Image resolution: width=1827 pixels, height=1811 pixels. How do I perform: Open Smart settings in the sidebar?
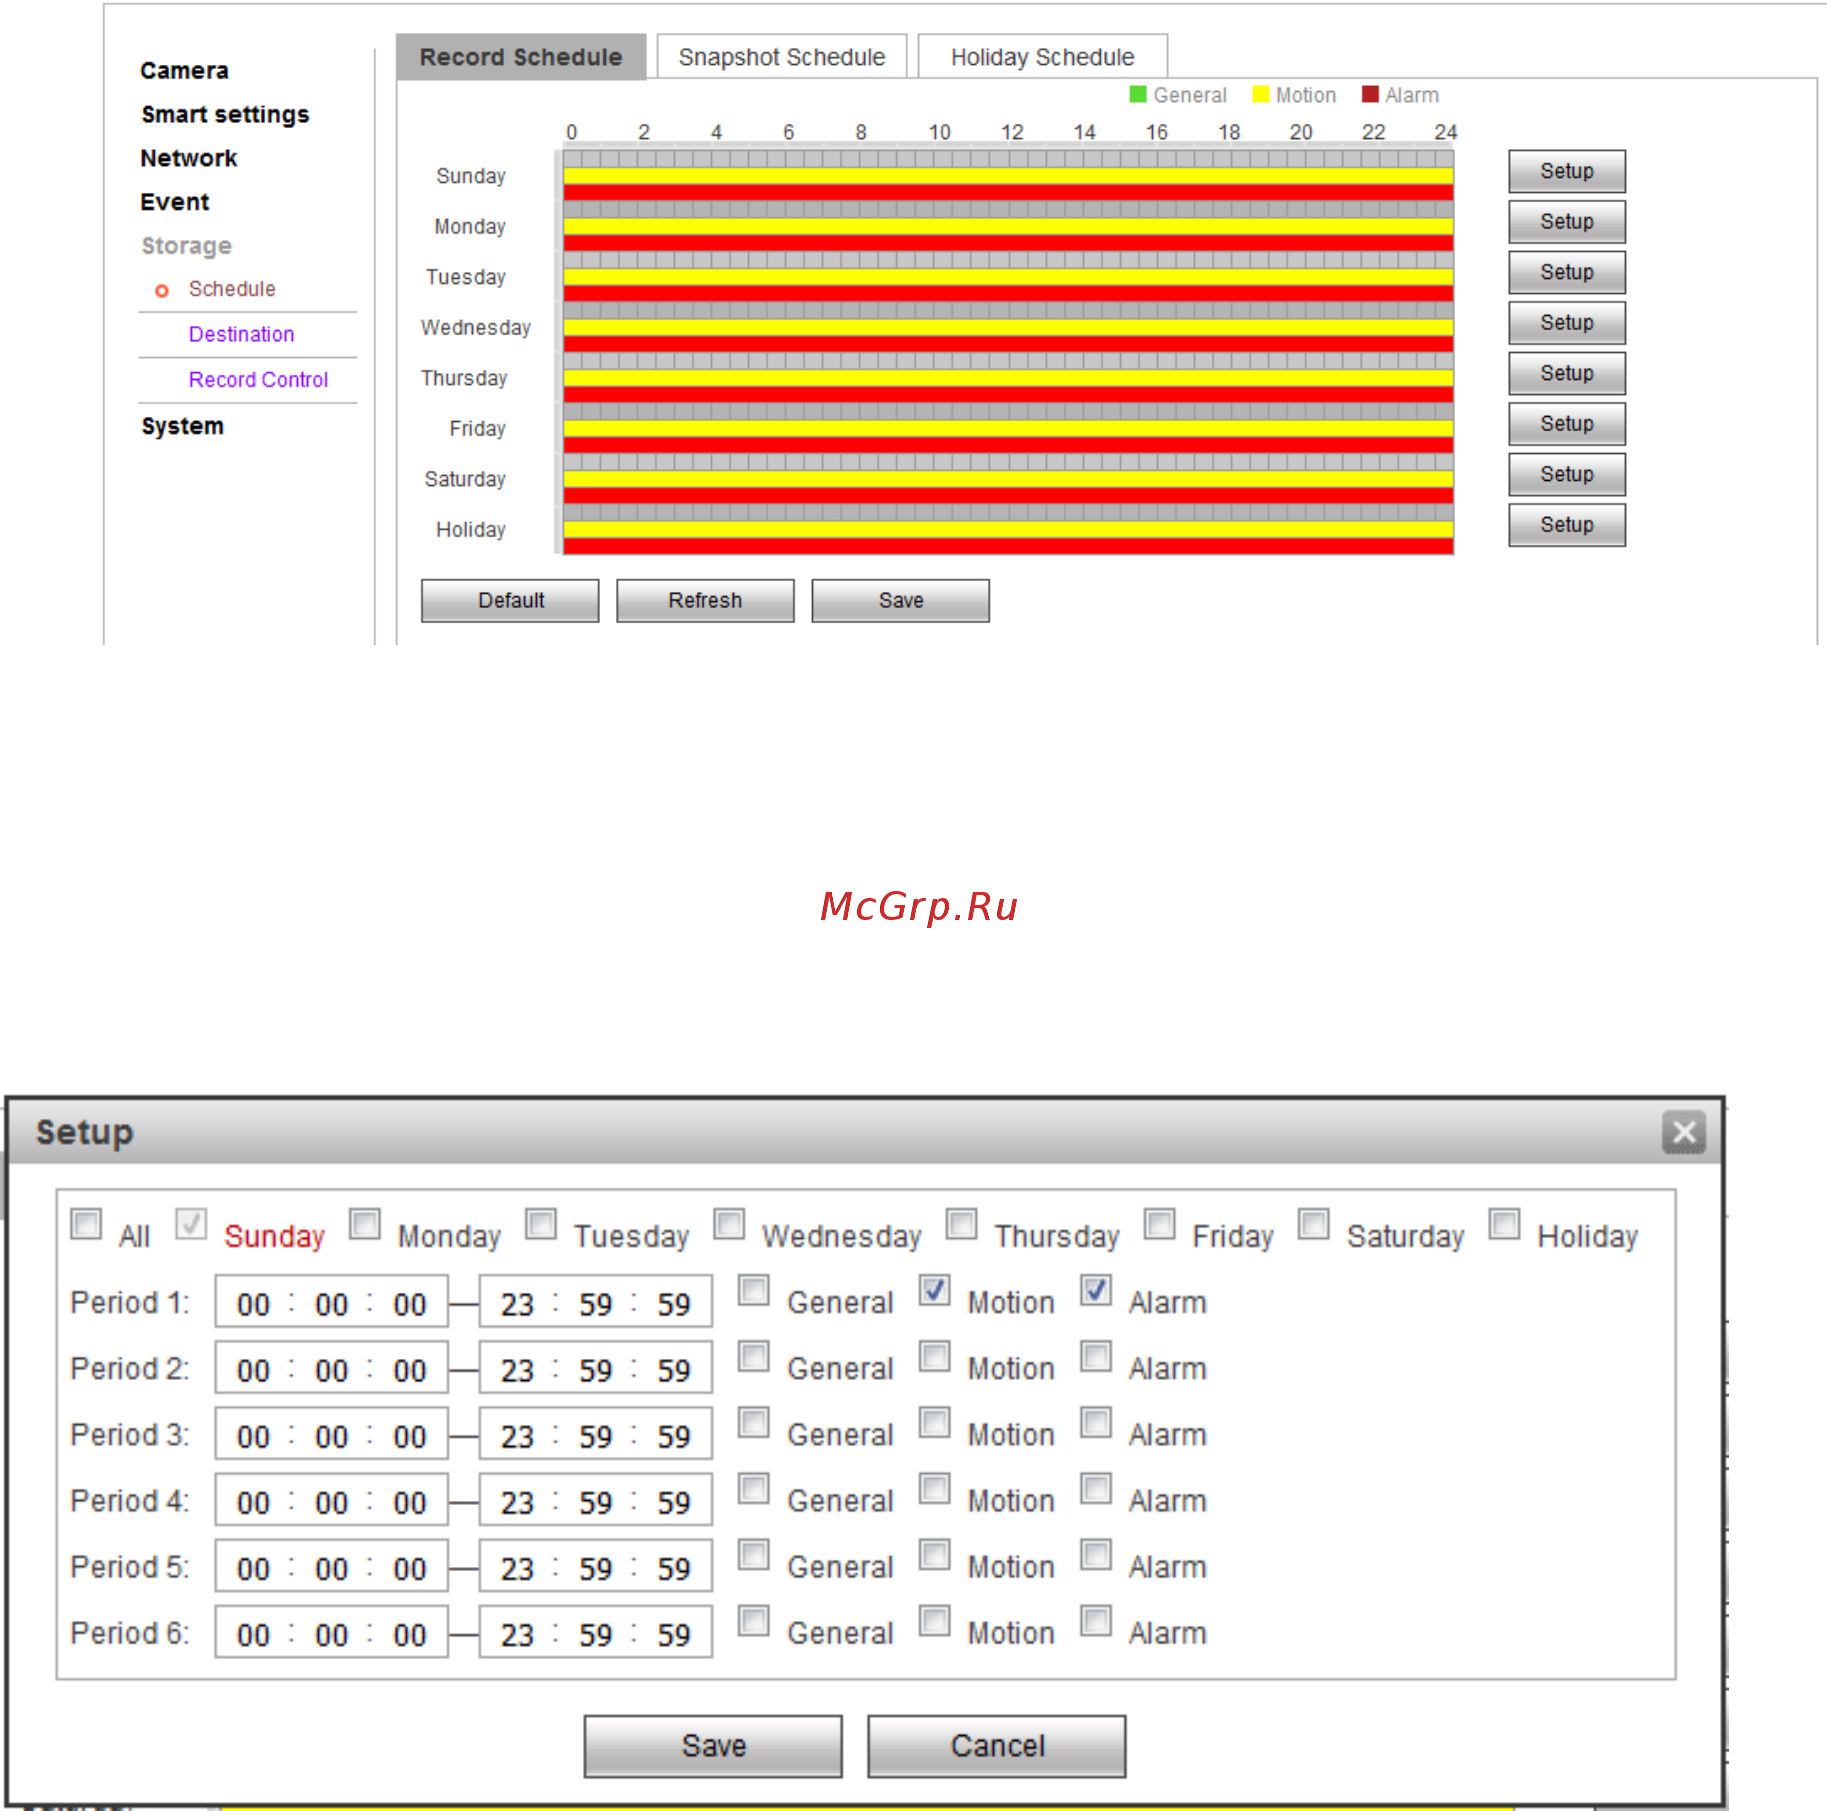(x=225, y=115)
